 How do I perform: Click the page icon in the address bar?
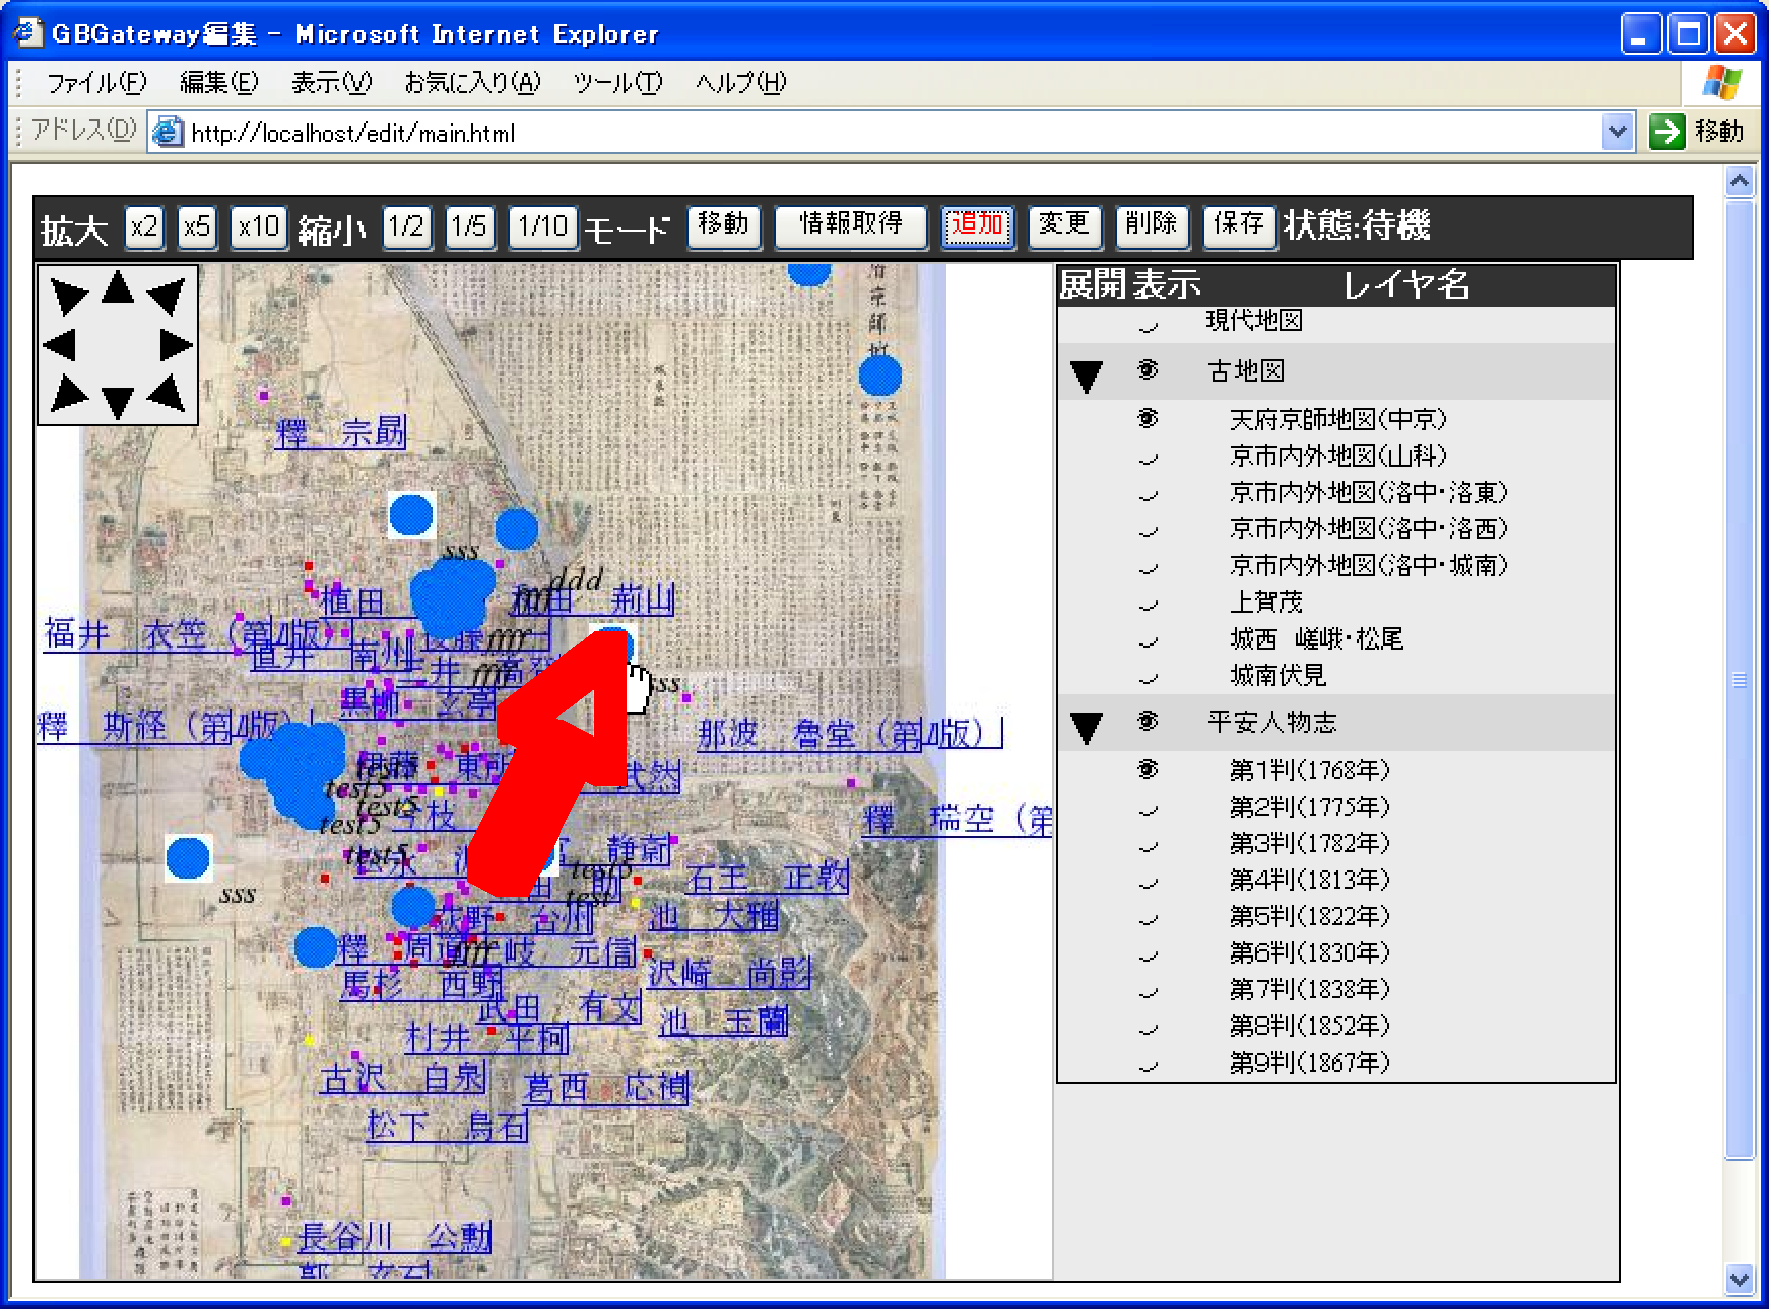tap(168, 132)
